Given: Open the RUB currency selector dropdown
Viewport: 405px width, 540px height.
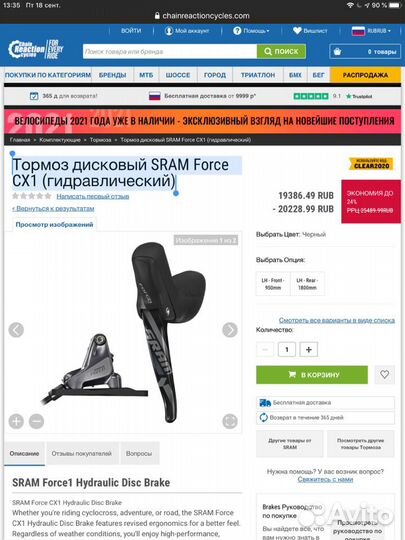Looking at the screenshot, I should [371, 31].
